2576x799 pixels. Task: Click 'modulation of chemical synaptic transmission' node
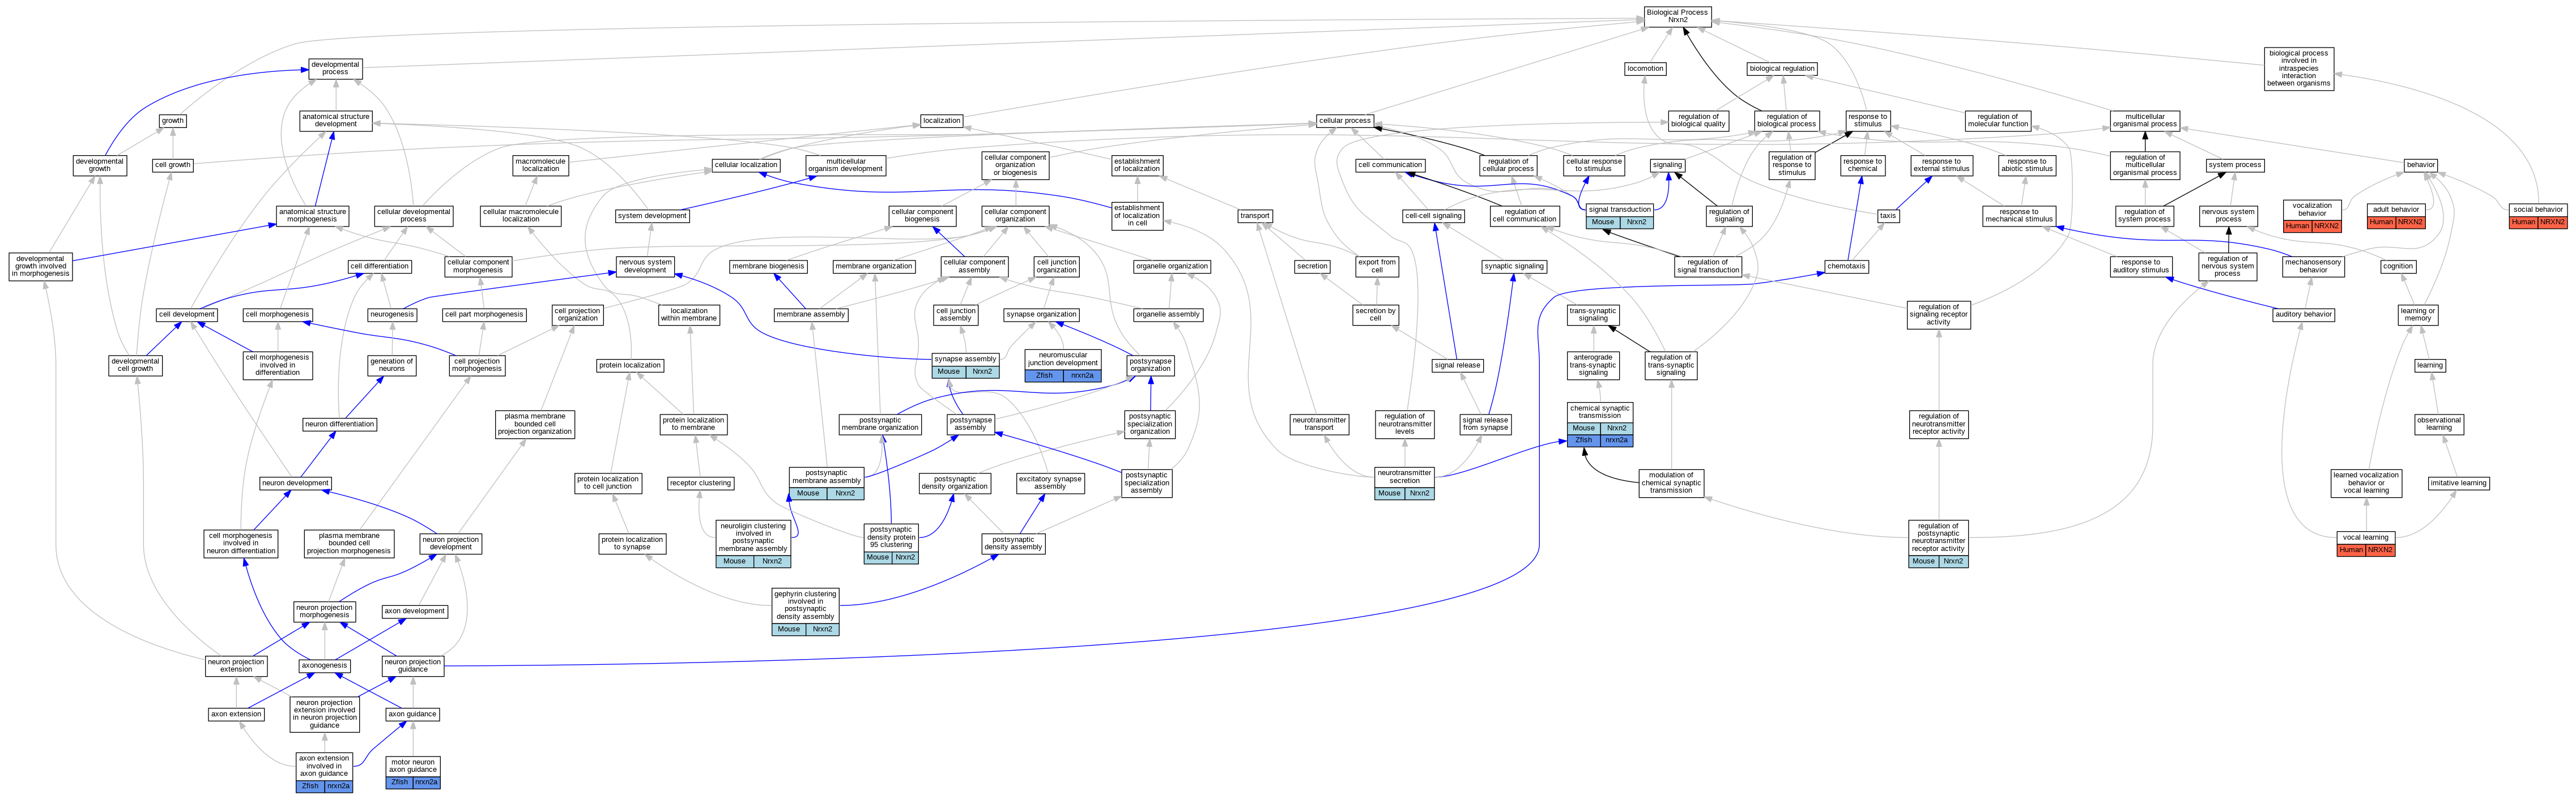1671,483
